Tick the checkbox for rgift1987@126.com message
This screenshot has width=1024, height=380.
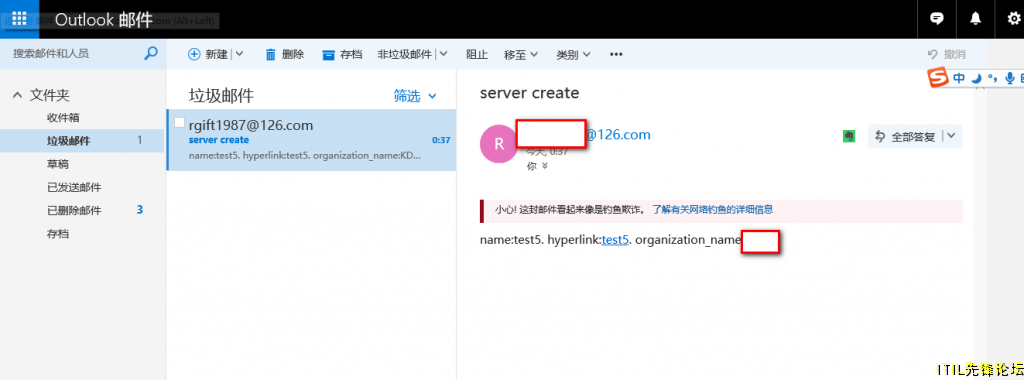click(x=180, y=123)
